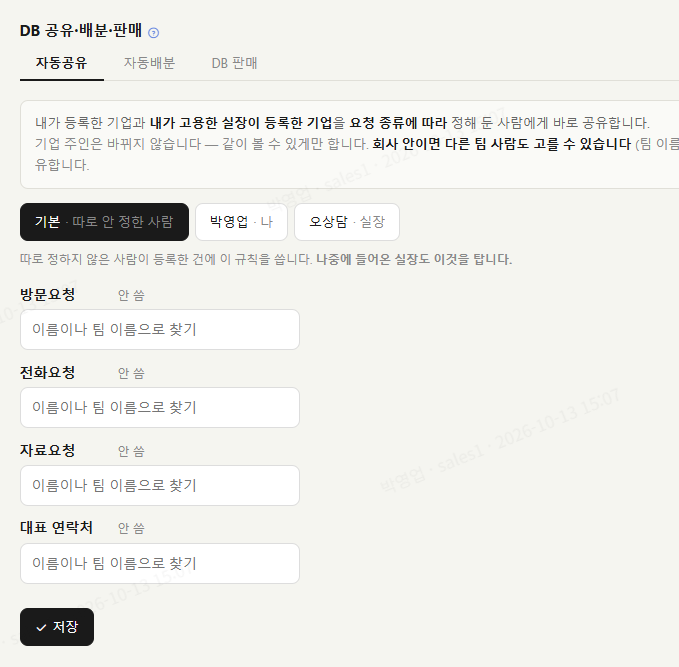This screenshot has height=667, width=679.
Task: Click the DB 공유·배분·판매 heading
Action: point(81,30)
